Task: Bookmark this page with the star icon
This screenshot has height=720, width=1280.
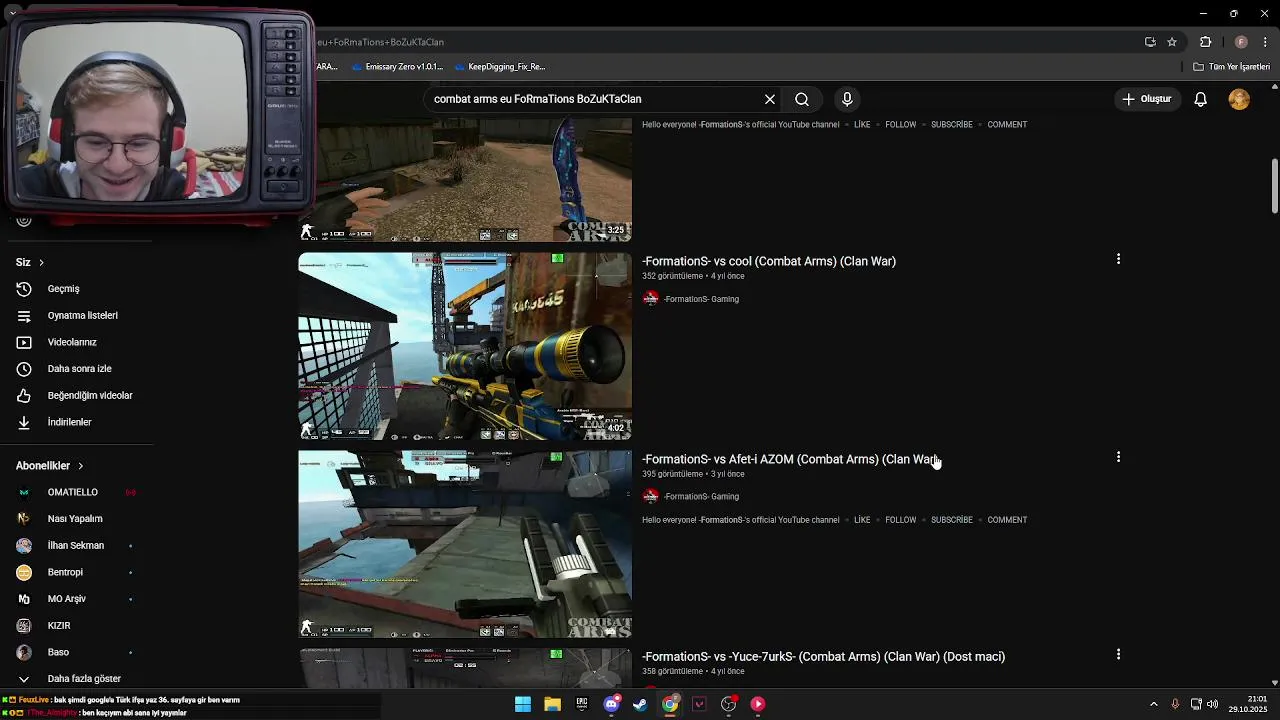Action: [1172, 42]
